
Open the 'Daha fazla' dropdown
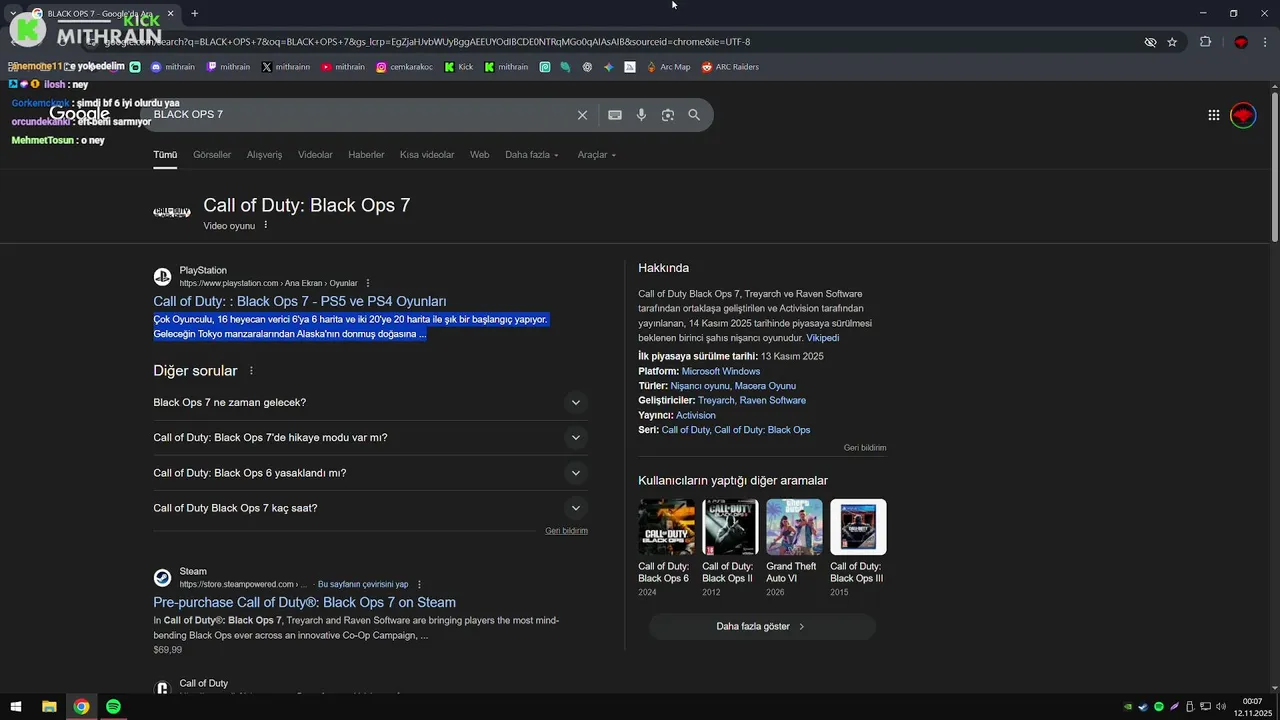532,155
